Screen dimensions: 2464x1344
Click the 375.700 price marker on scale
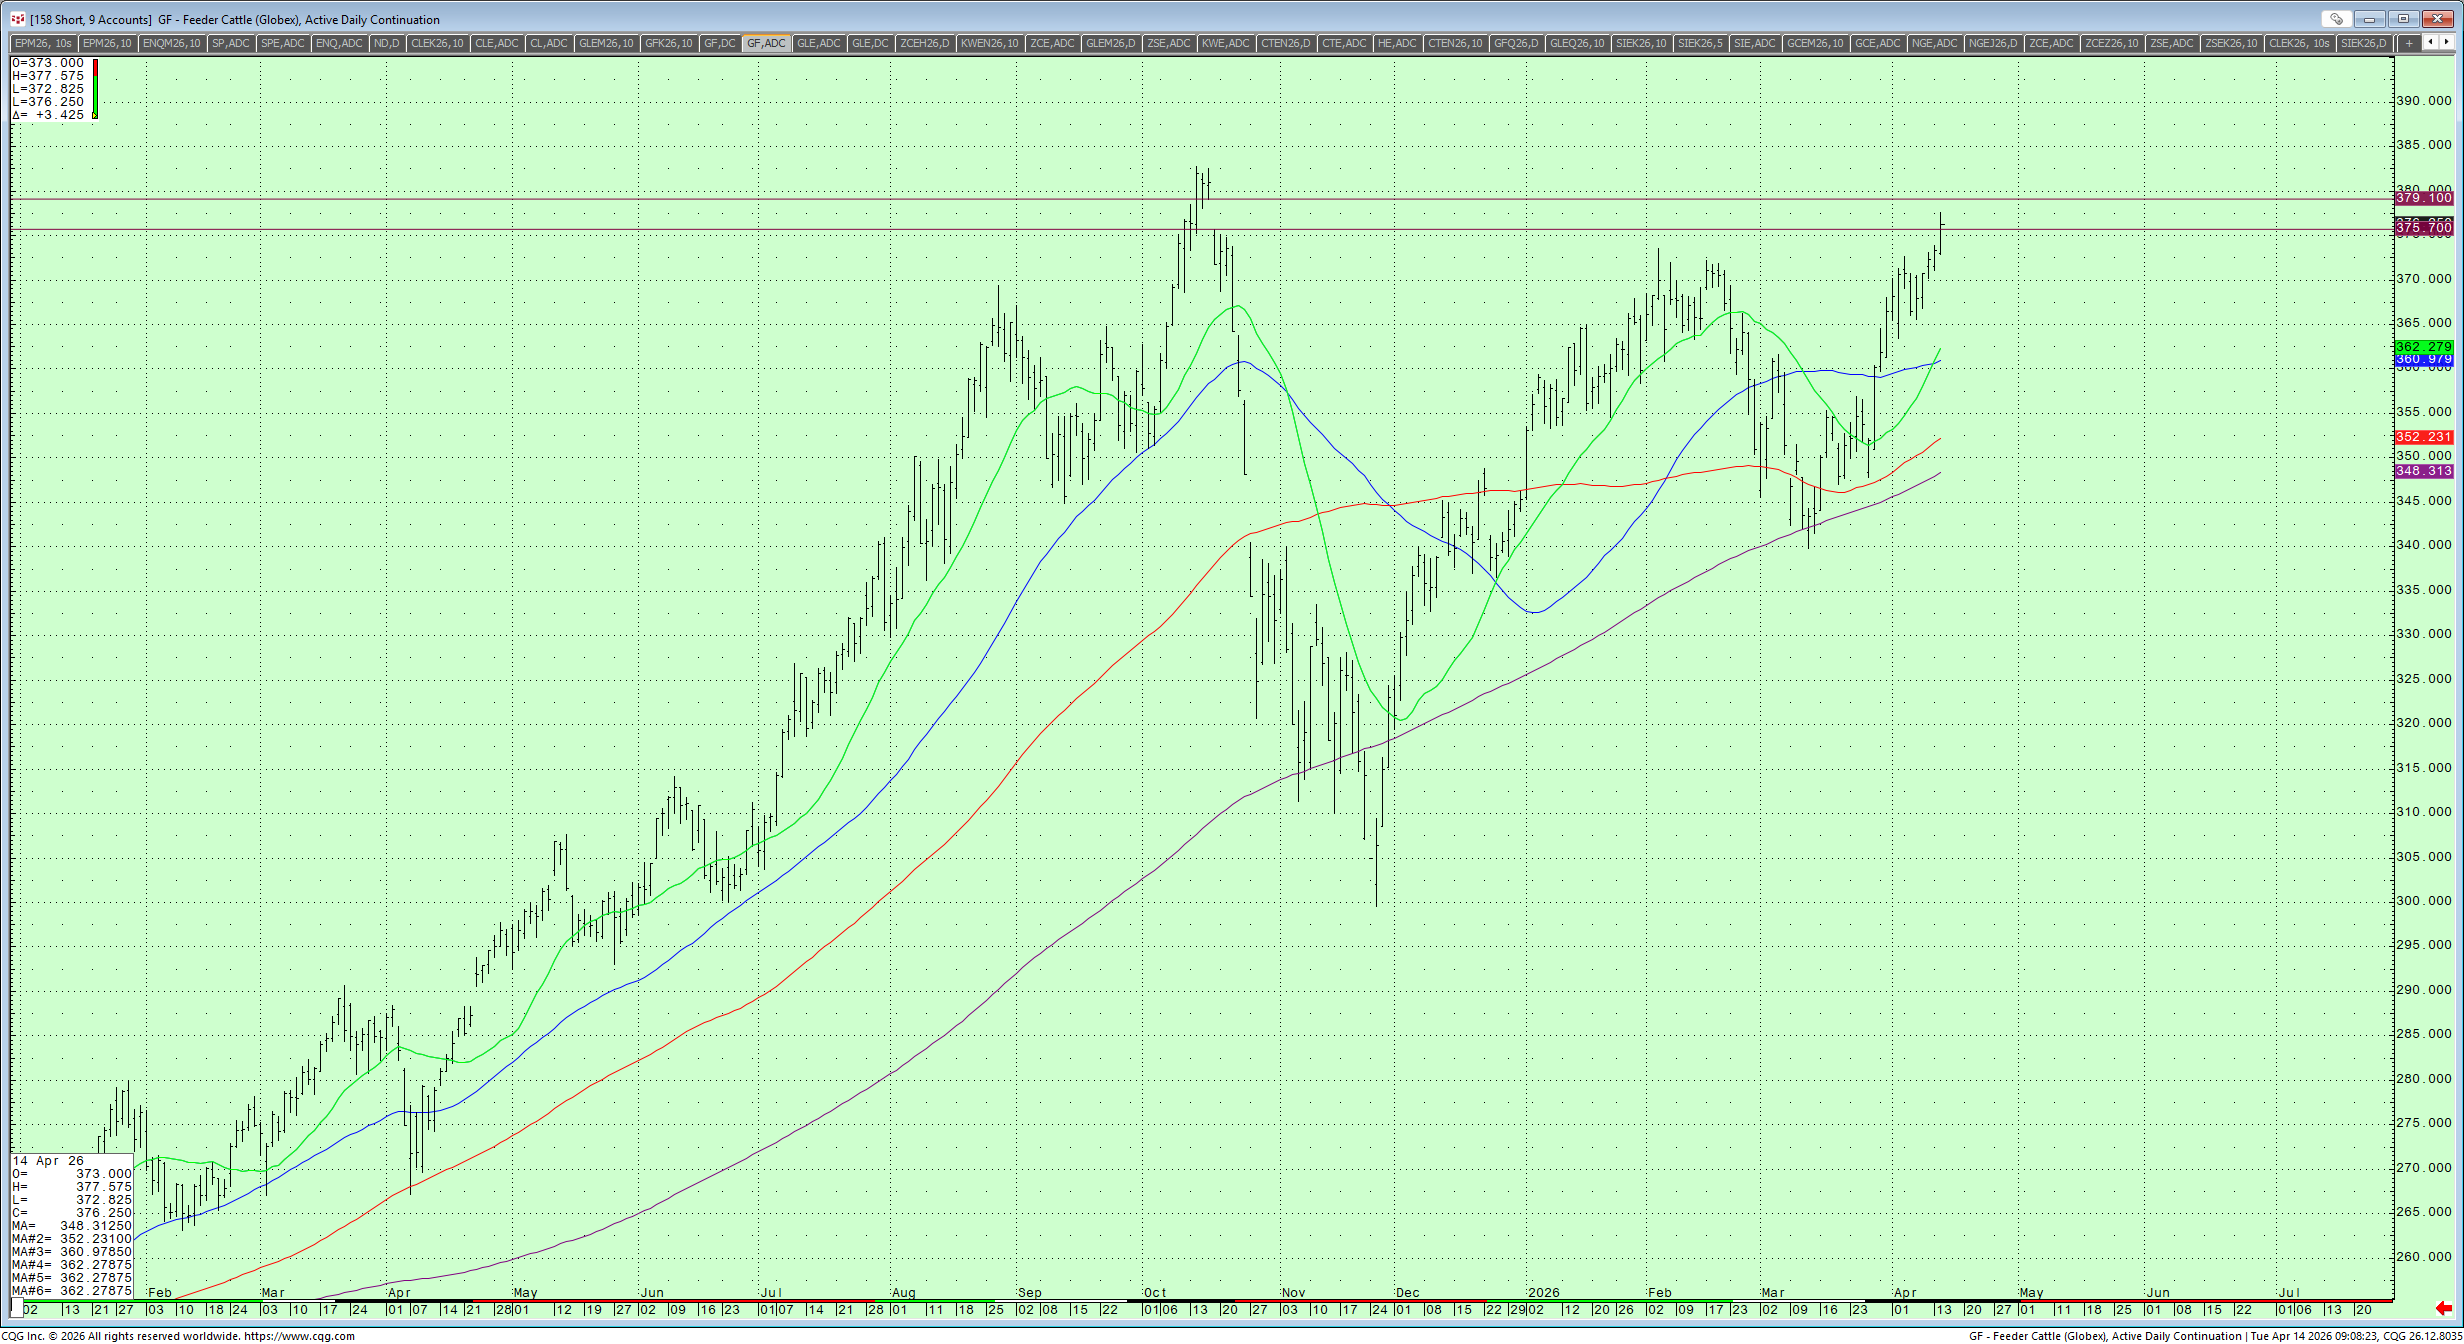coord(2423,228)
